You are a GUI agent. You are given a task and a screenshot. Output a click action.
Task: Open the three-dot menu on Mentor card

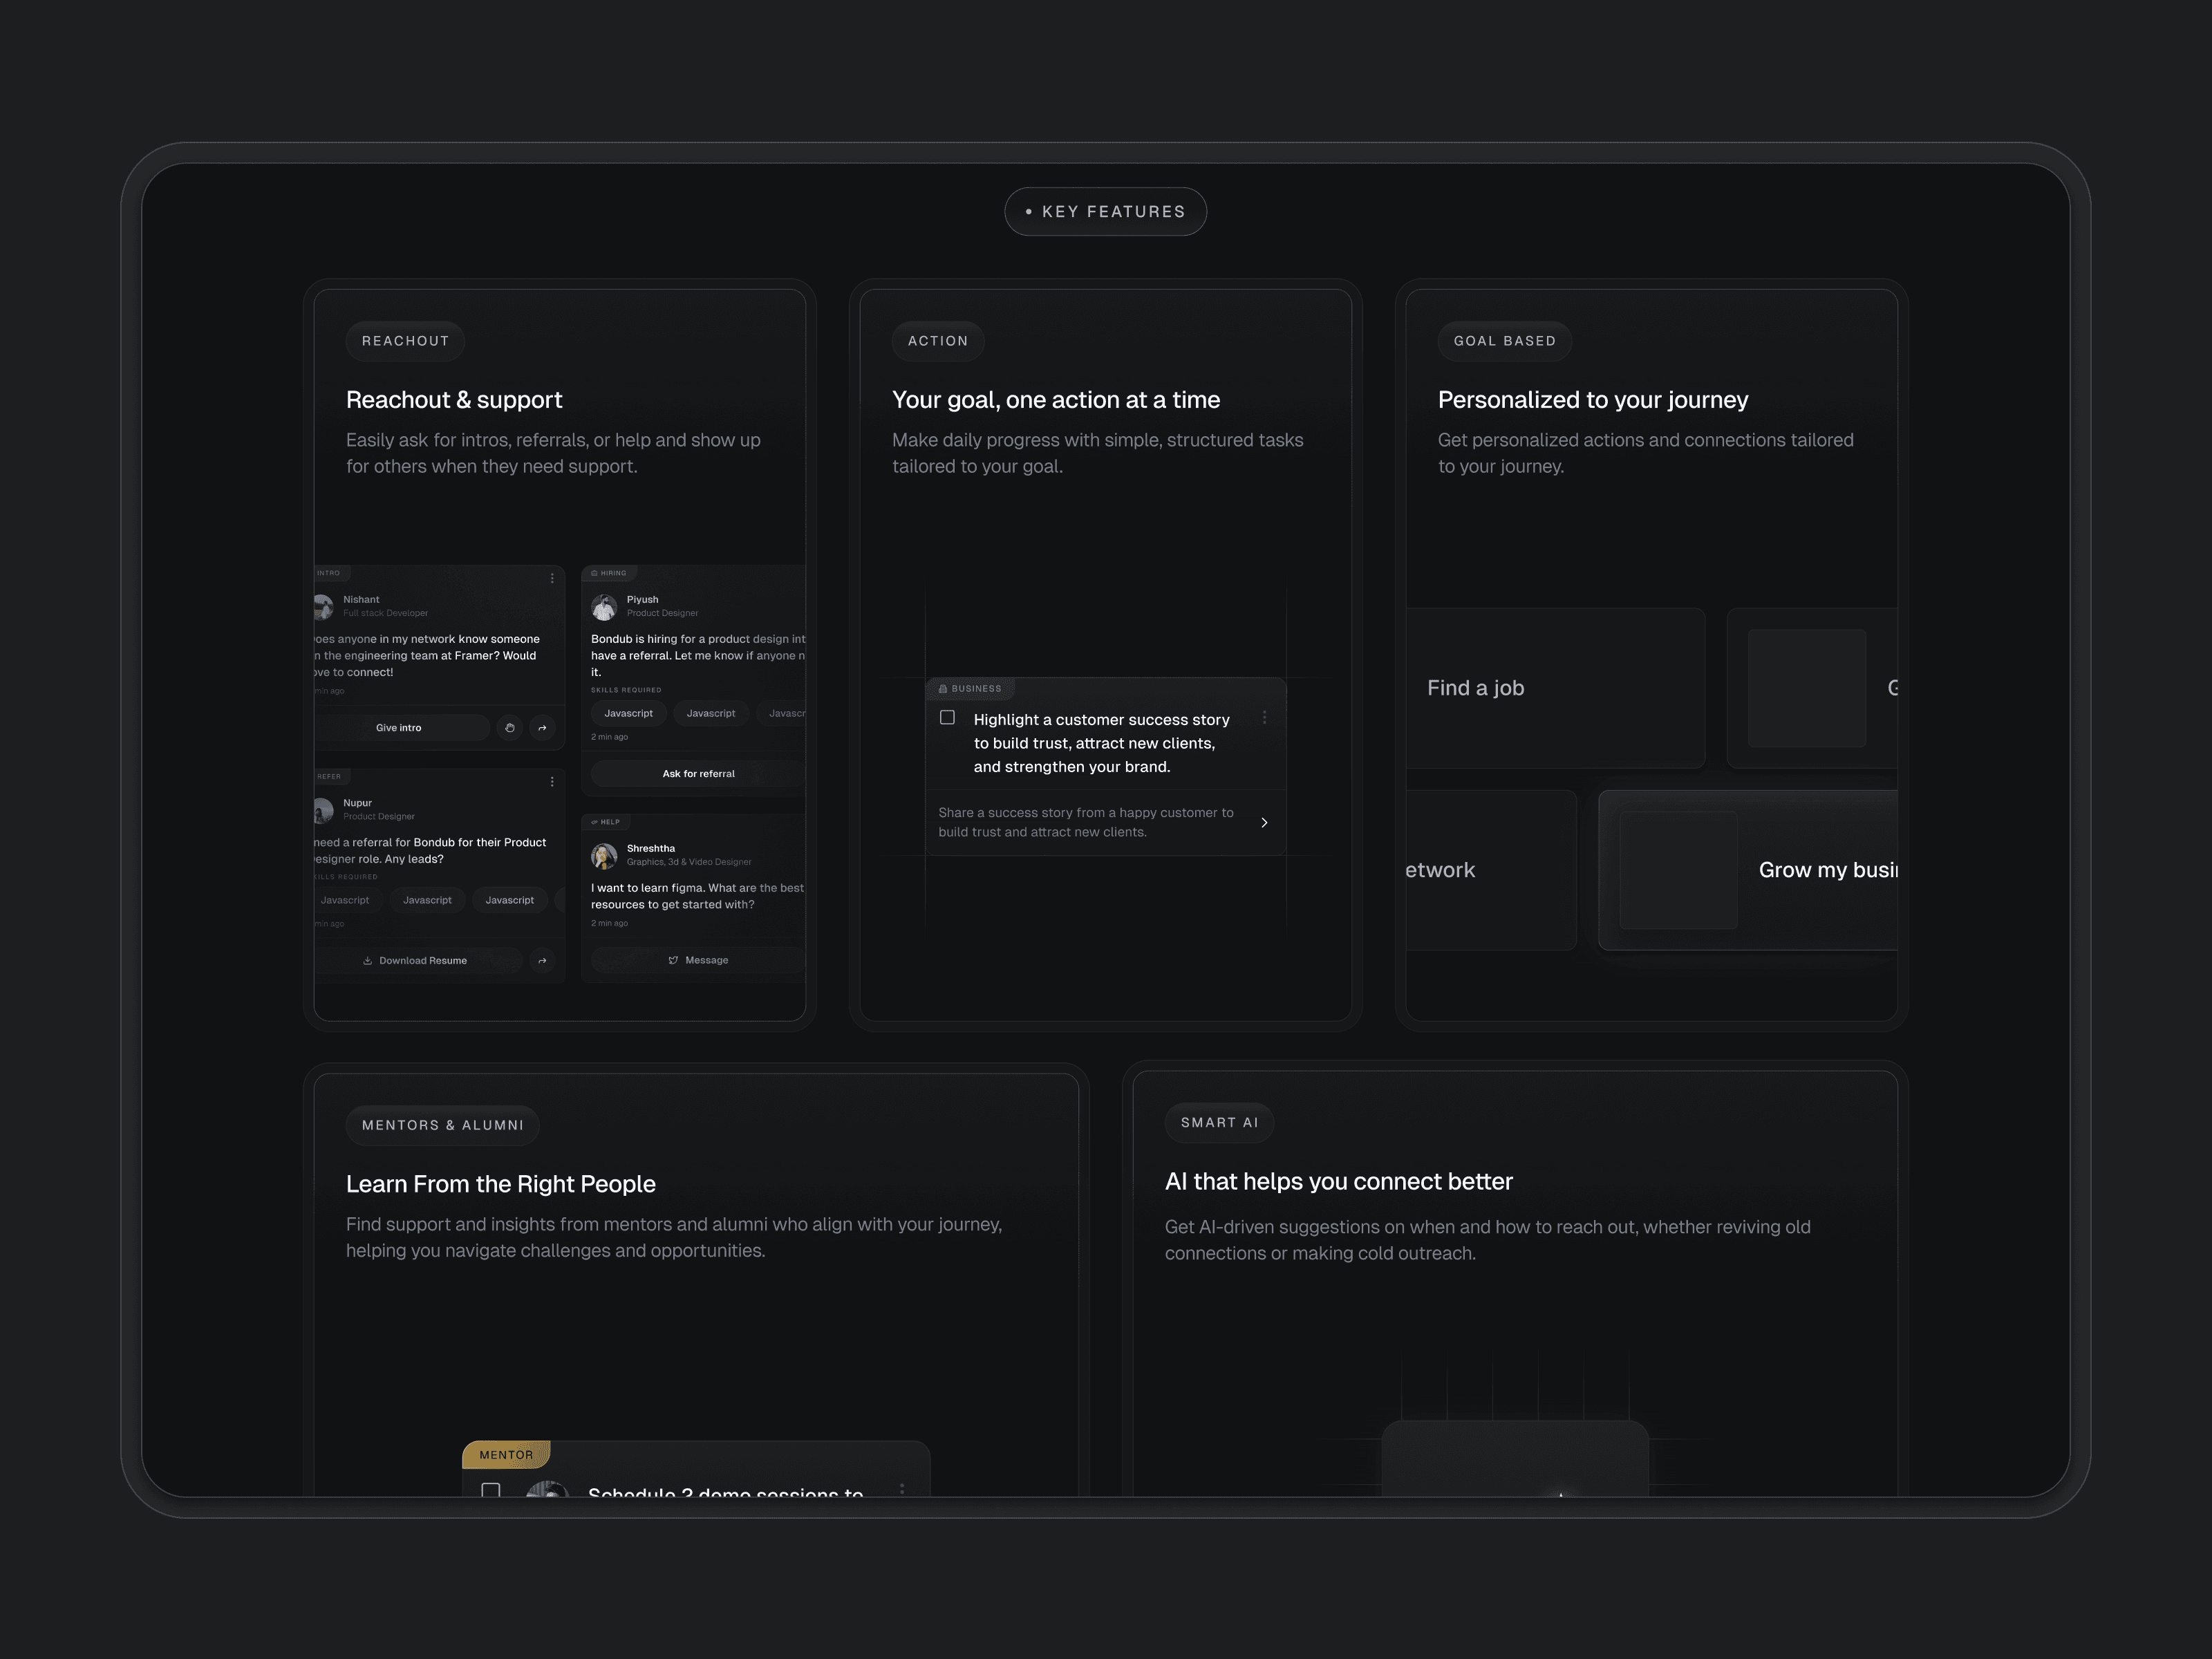pos(902,1489)
